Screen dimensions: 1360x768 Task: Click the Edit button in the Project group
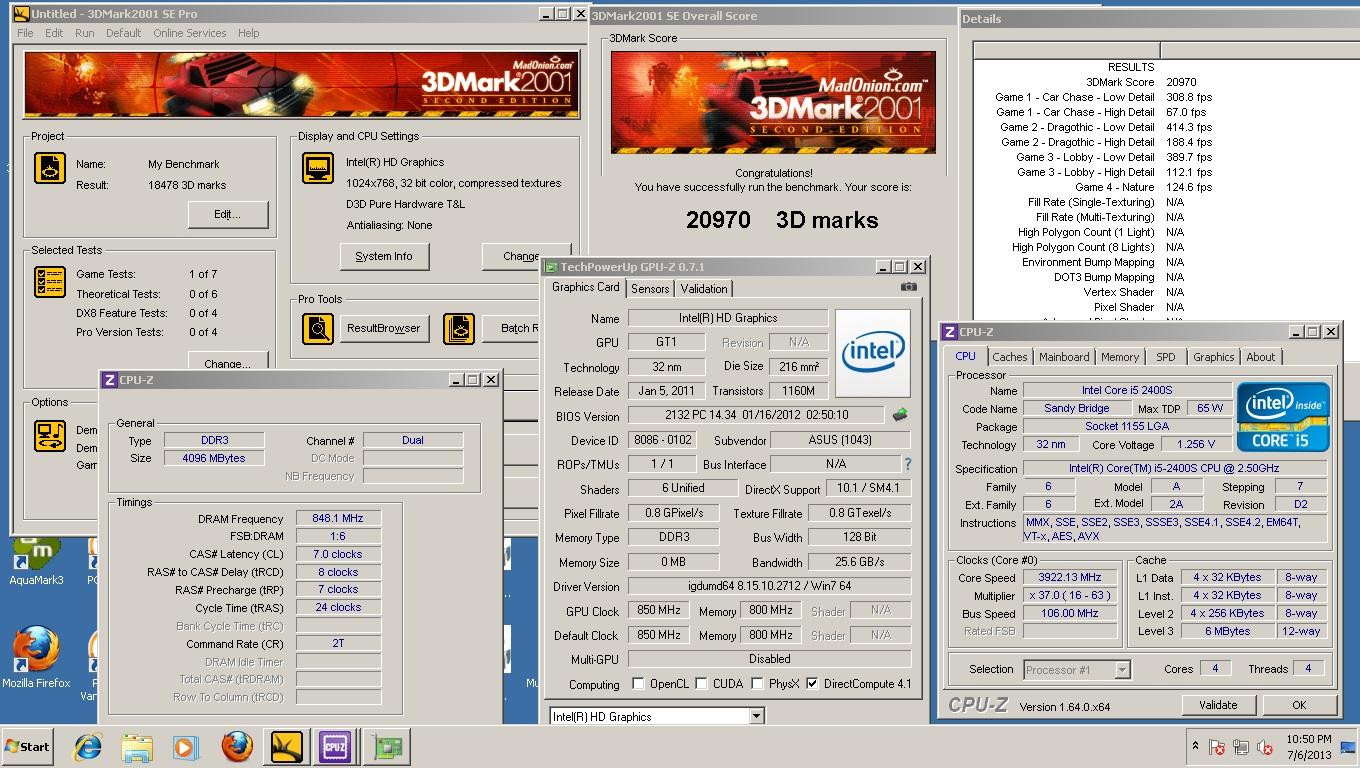(228, 214)
